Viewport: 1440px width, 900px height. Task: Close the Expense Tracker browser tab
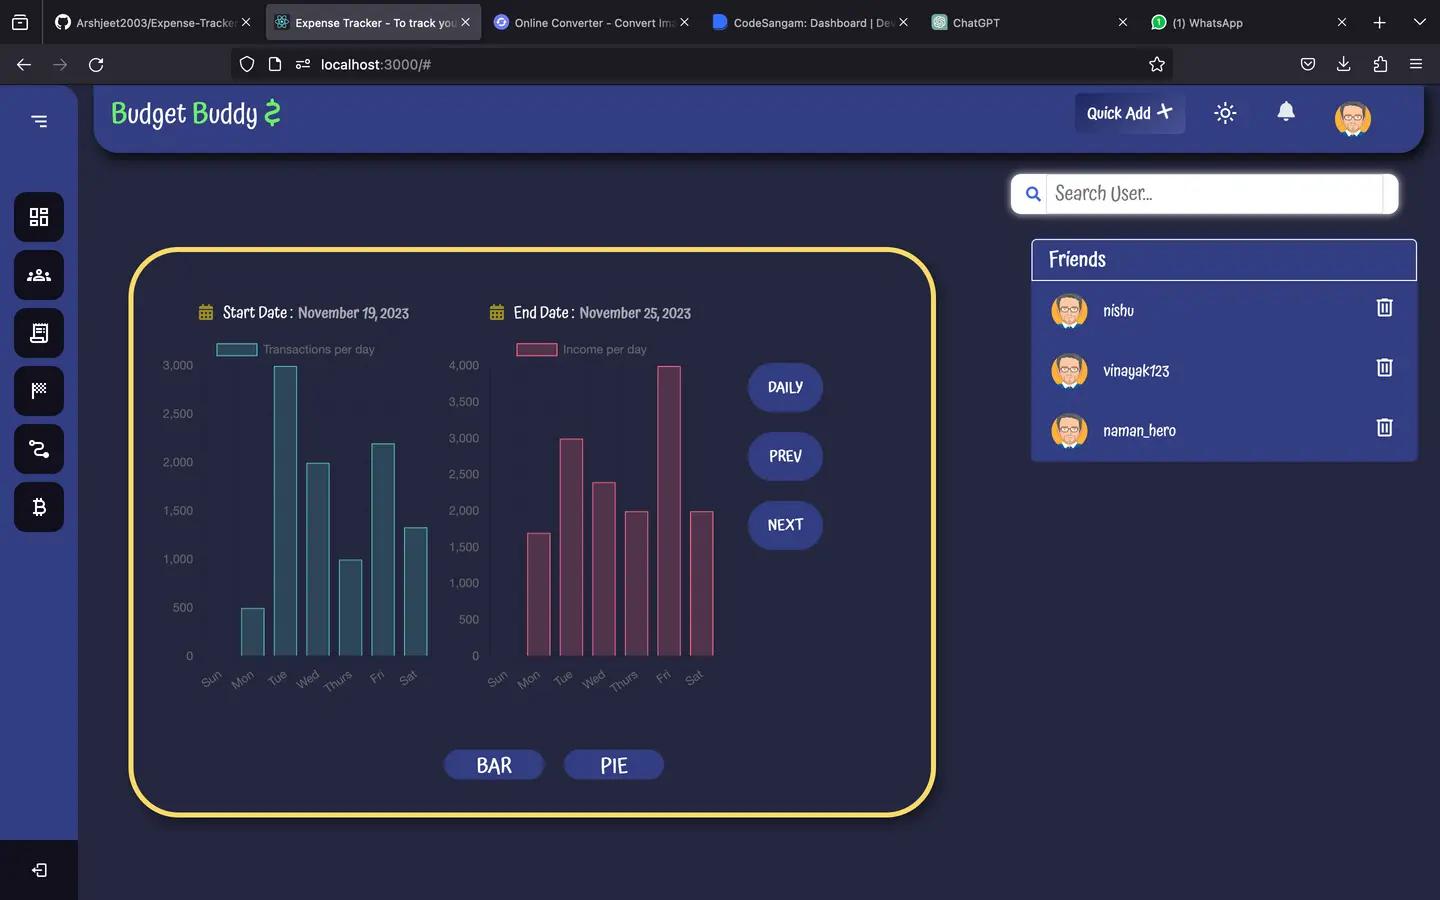click(465, 22)
